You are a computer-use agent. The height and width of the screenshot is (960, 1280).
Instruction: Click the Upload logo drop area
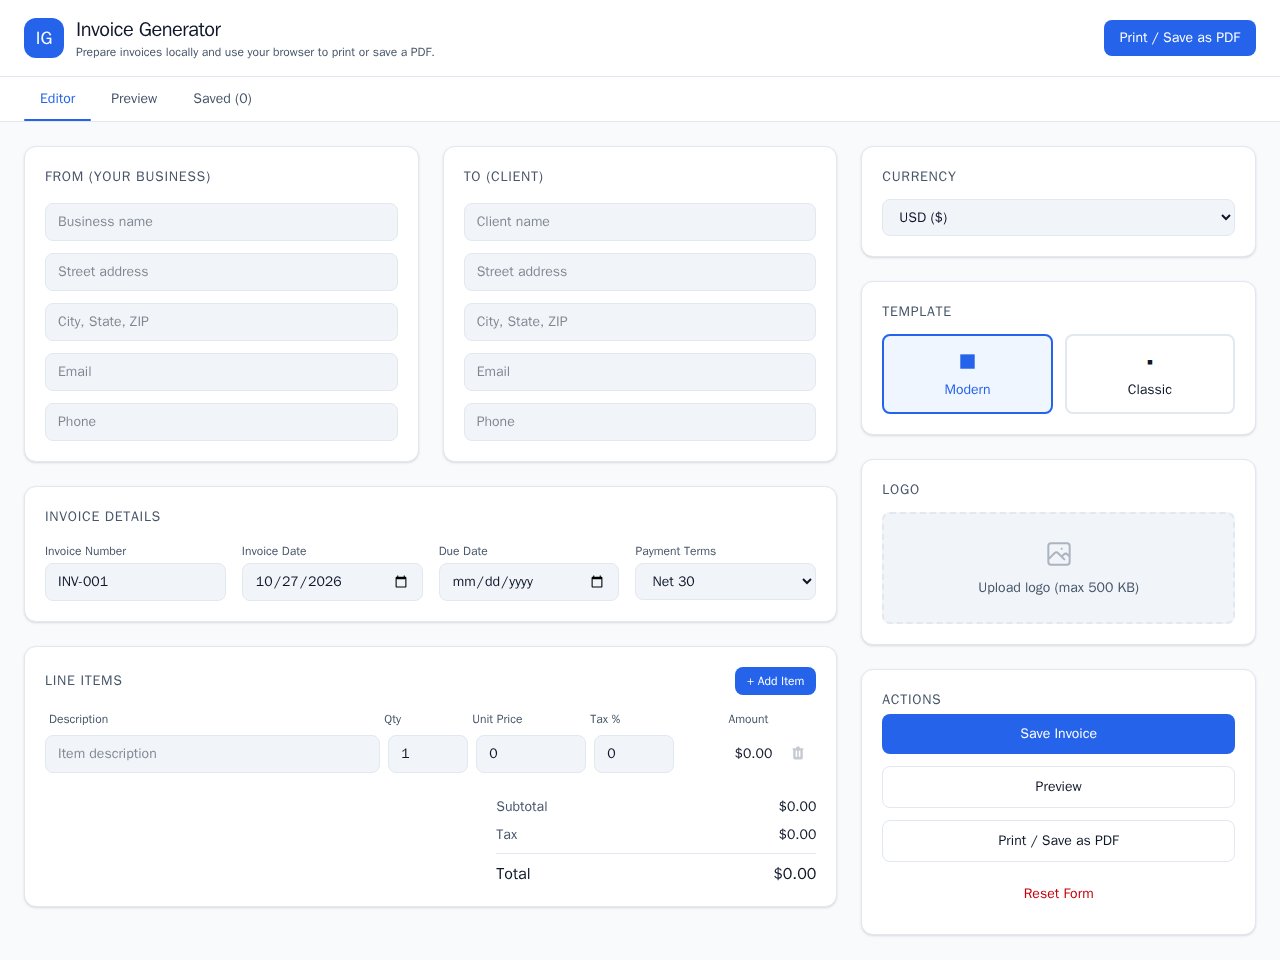(x=1058, y=568)
